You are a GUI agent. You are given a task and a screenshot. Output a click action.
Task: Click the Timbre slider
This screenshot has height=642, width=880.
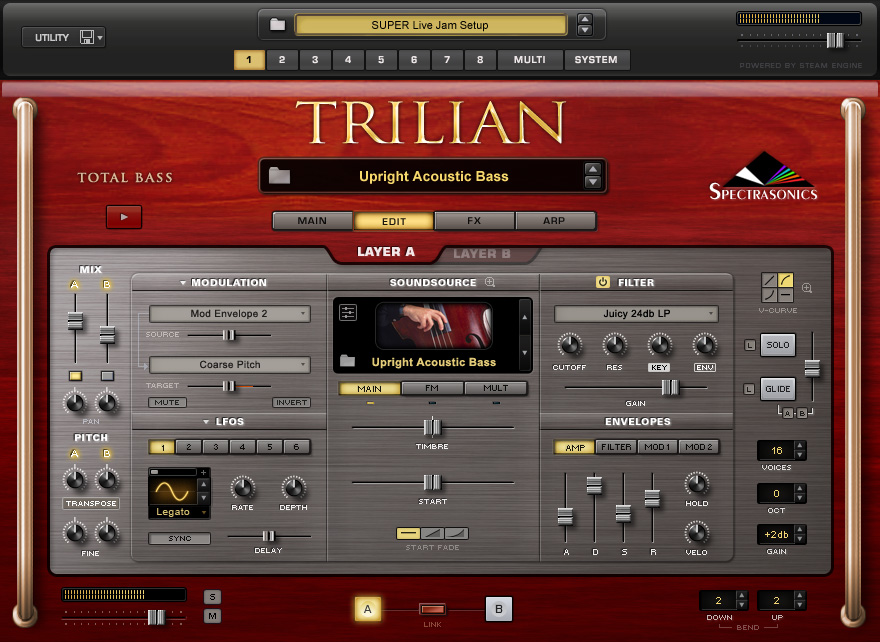pyautogui.click(x=431, y=427)
